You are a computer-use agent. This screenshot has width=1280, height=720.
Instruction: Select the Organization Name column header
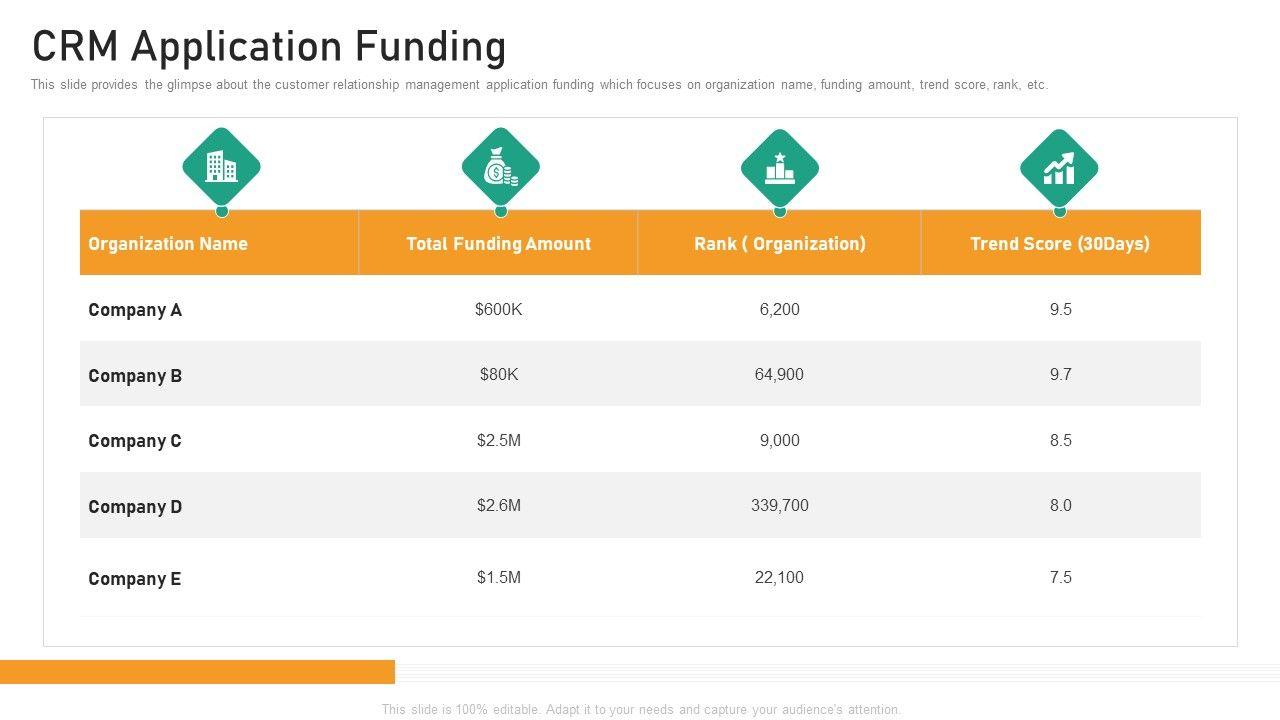168,243
